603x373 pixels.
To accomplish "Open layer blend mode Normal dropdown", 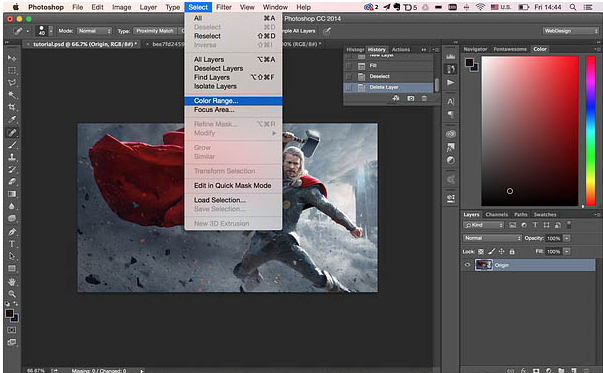I will (492, 238).
